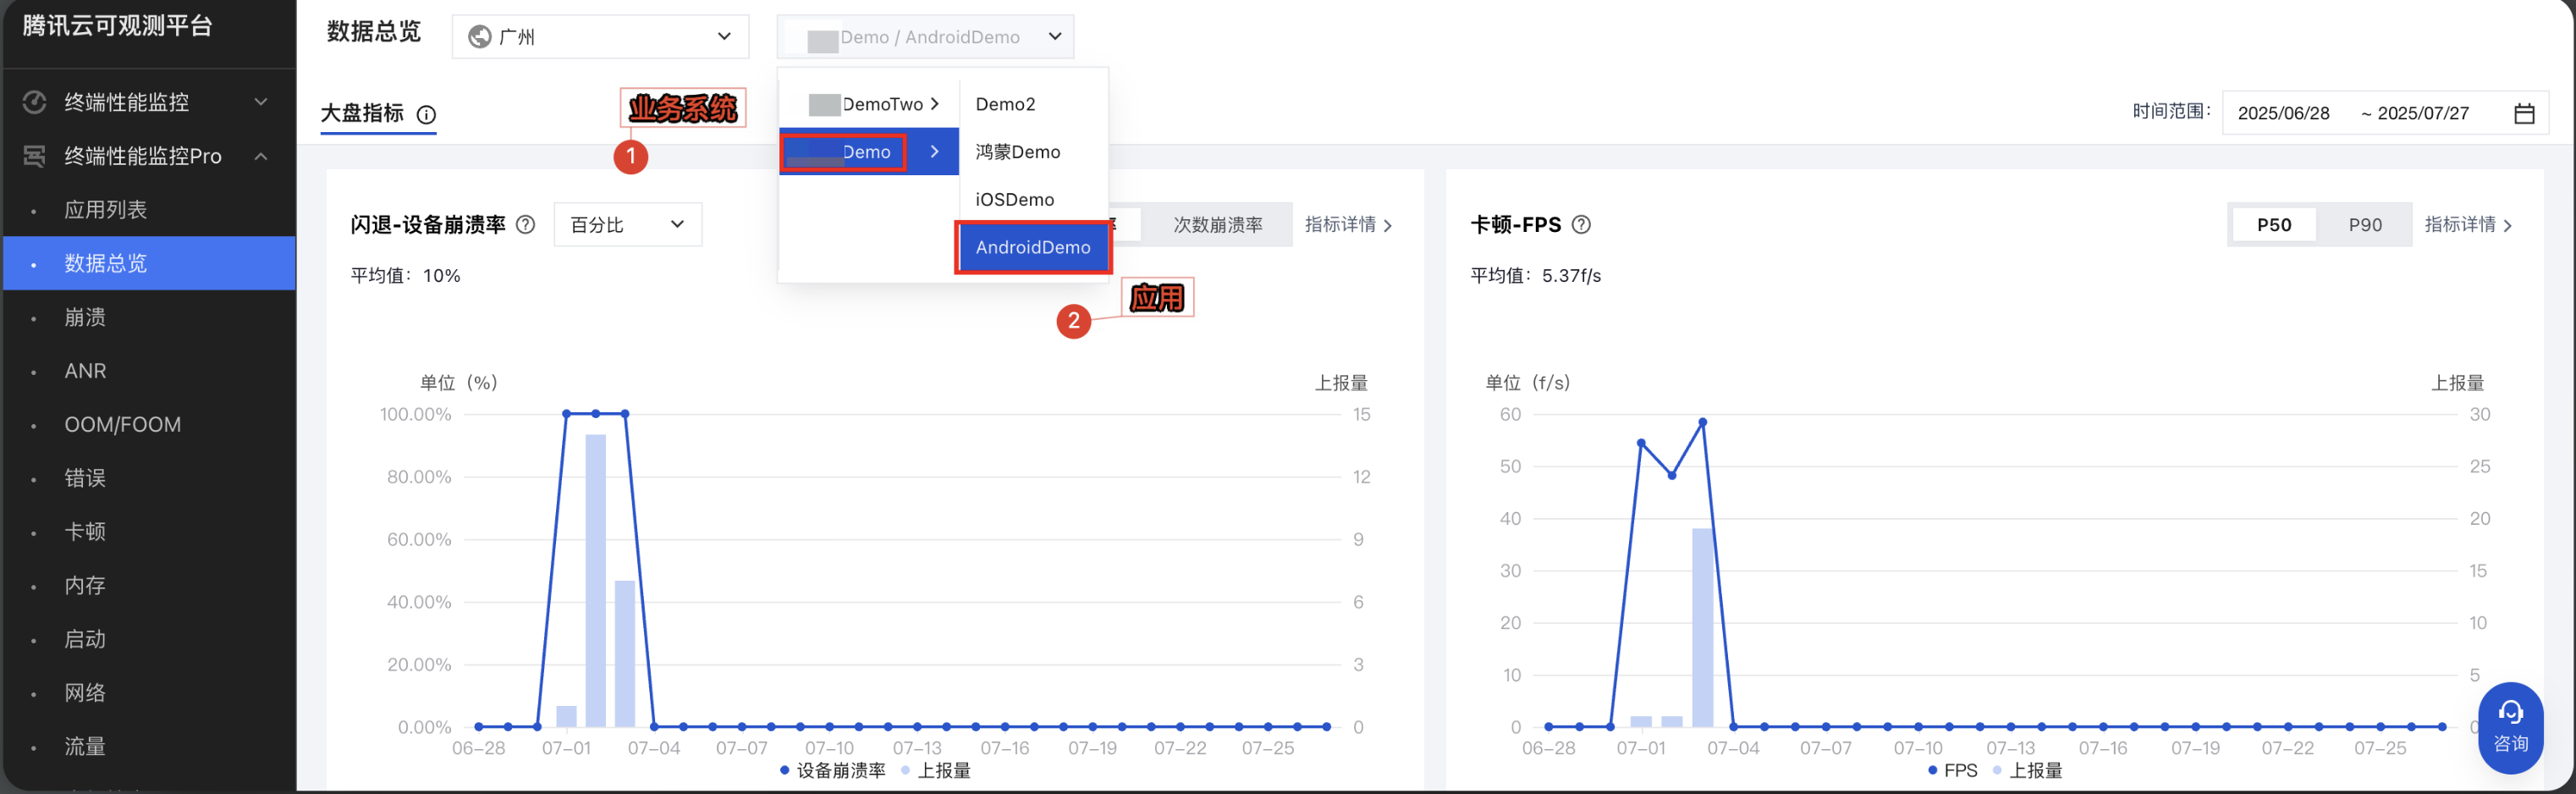Click the 终端性能监控 gauge icon
This screenshot has width=2576, height=794.
34,102
